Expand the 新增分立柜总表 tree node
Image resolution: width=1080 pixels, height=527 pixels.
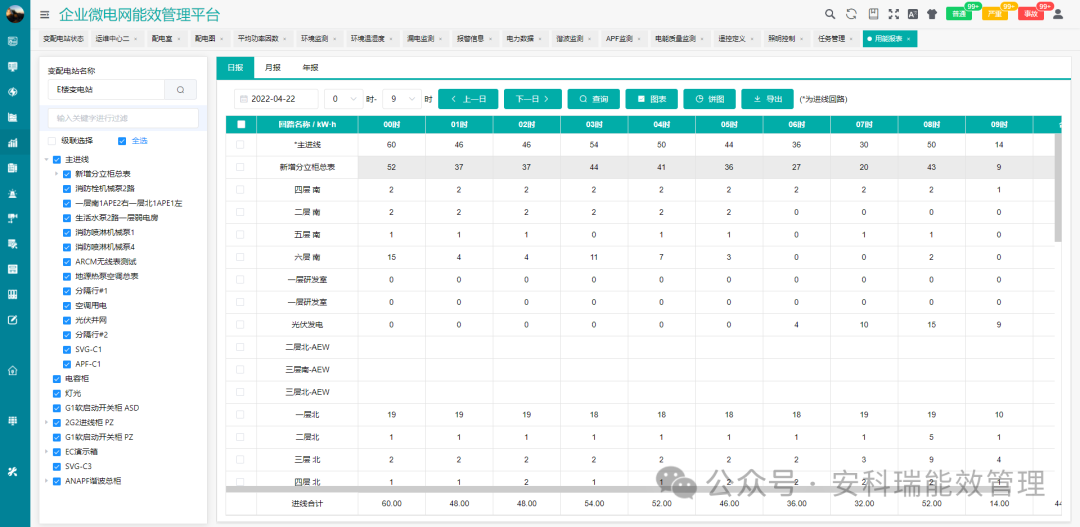pyautogui.click(x=56, y=174)
